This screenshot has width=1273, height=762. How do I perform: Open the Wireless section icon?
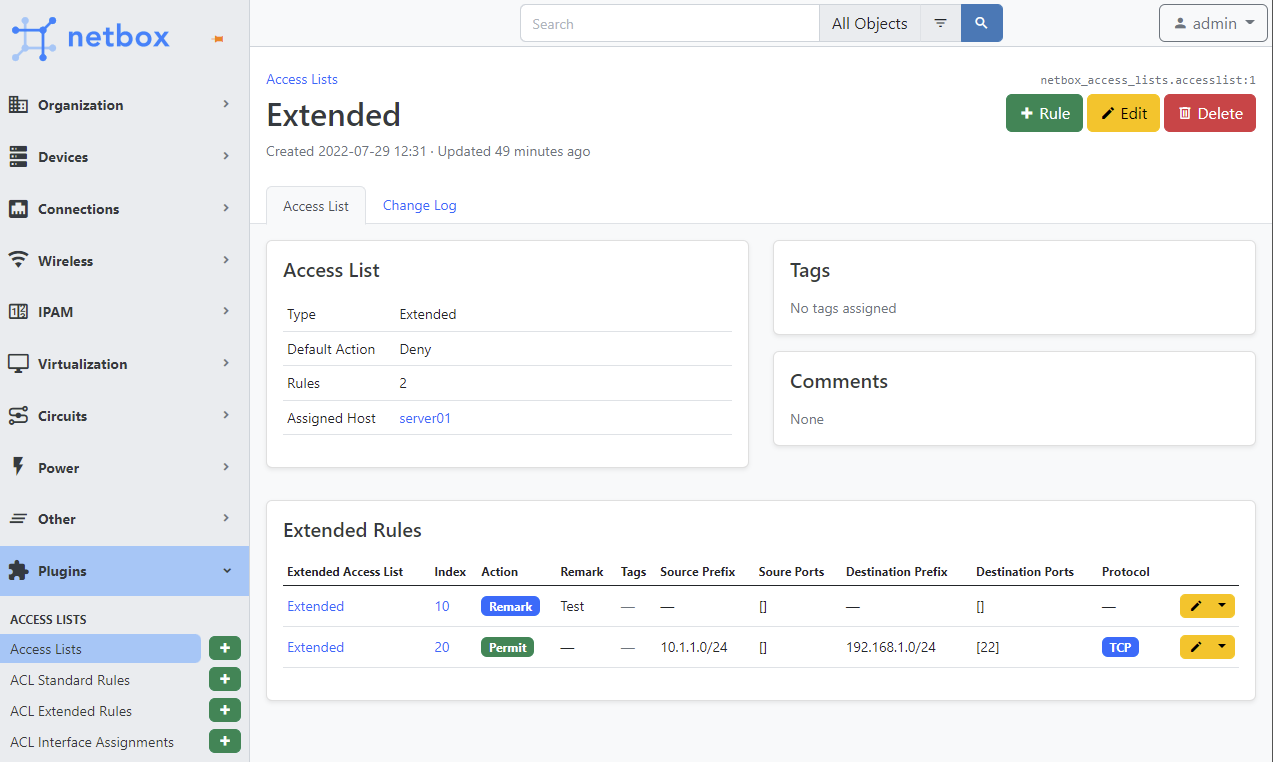pos(17,260)
